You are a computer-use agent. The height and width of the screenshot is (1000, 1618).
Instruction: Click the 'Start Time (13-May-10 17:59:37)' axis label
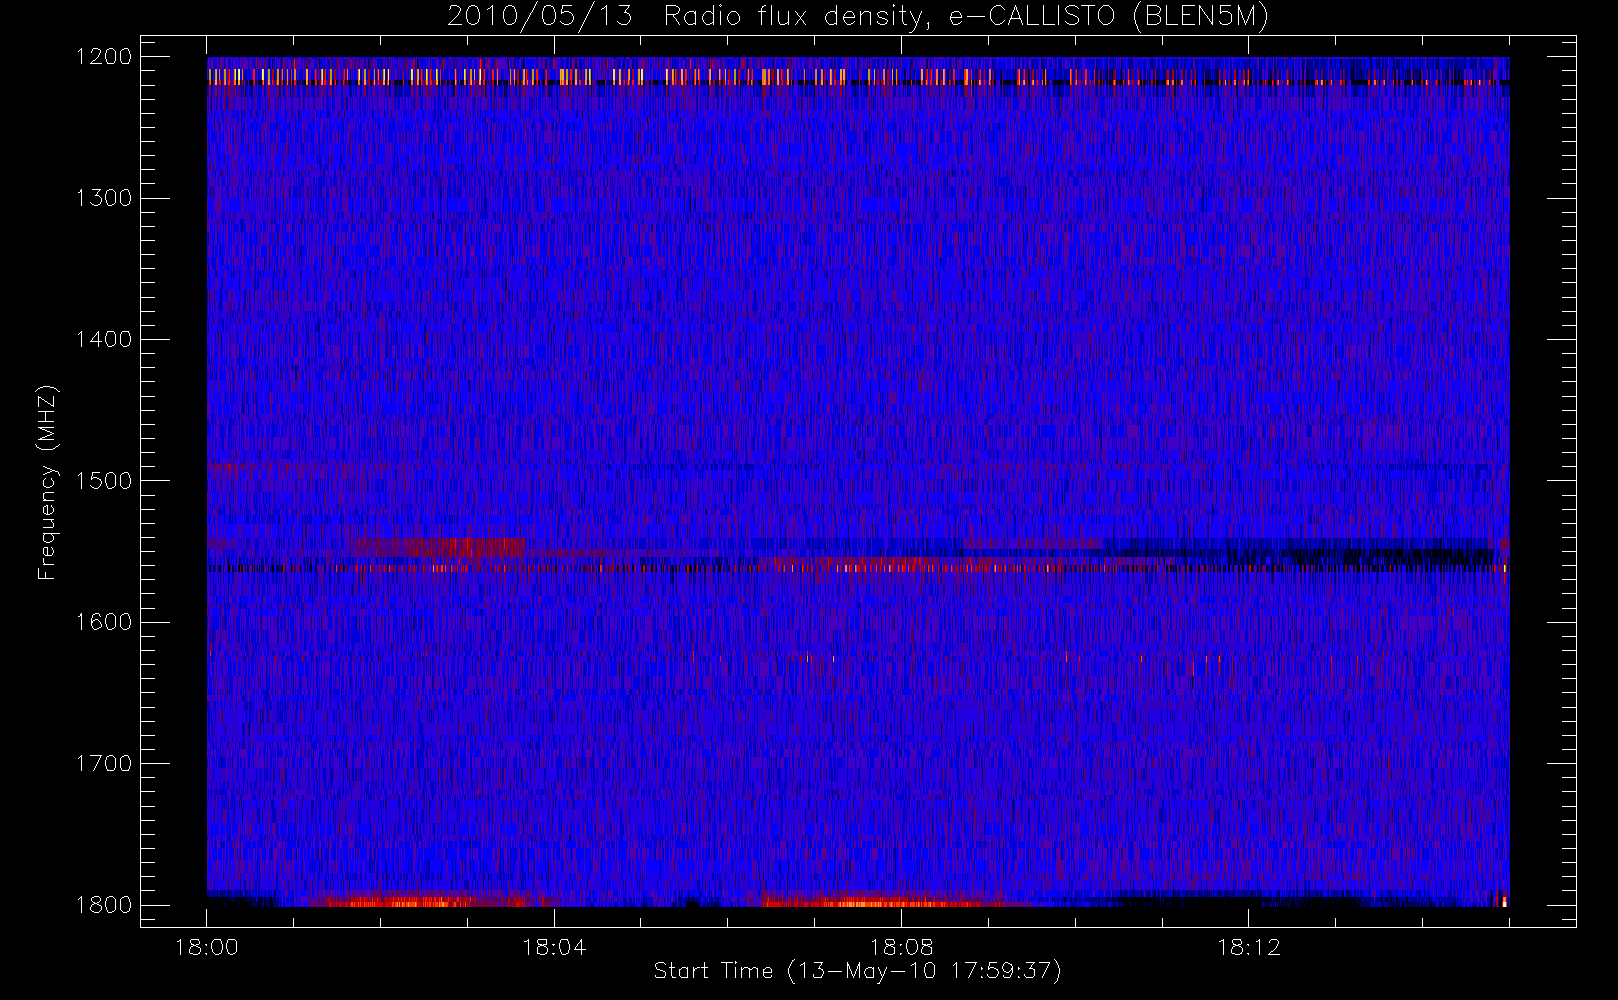[x=857, y=971]
